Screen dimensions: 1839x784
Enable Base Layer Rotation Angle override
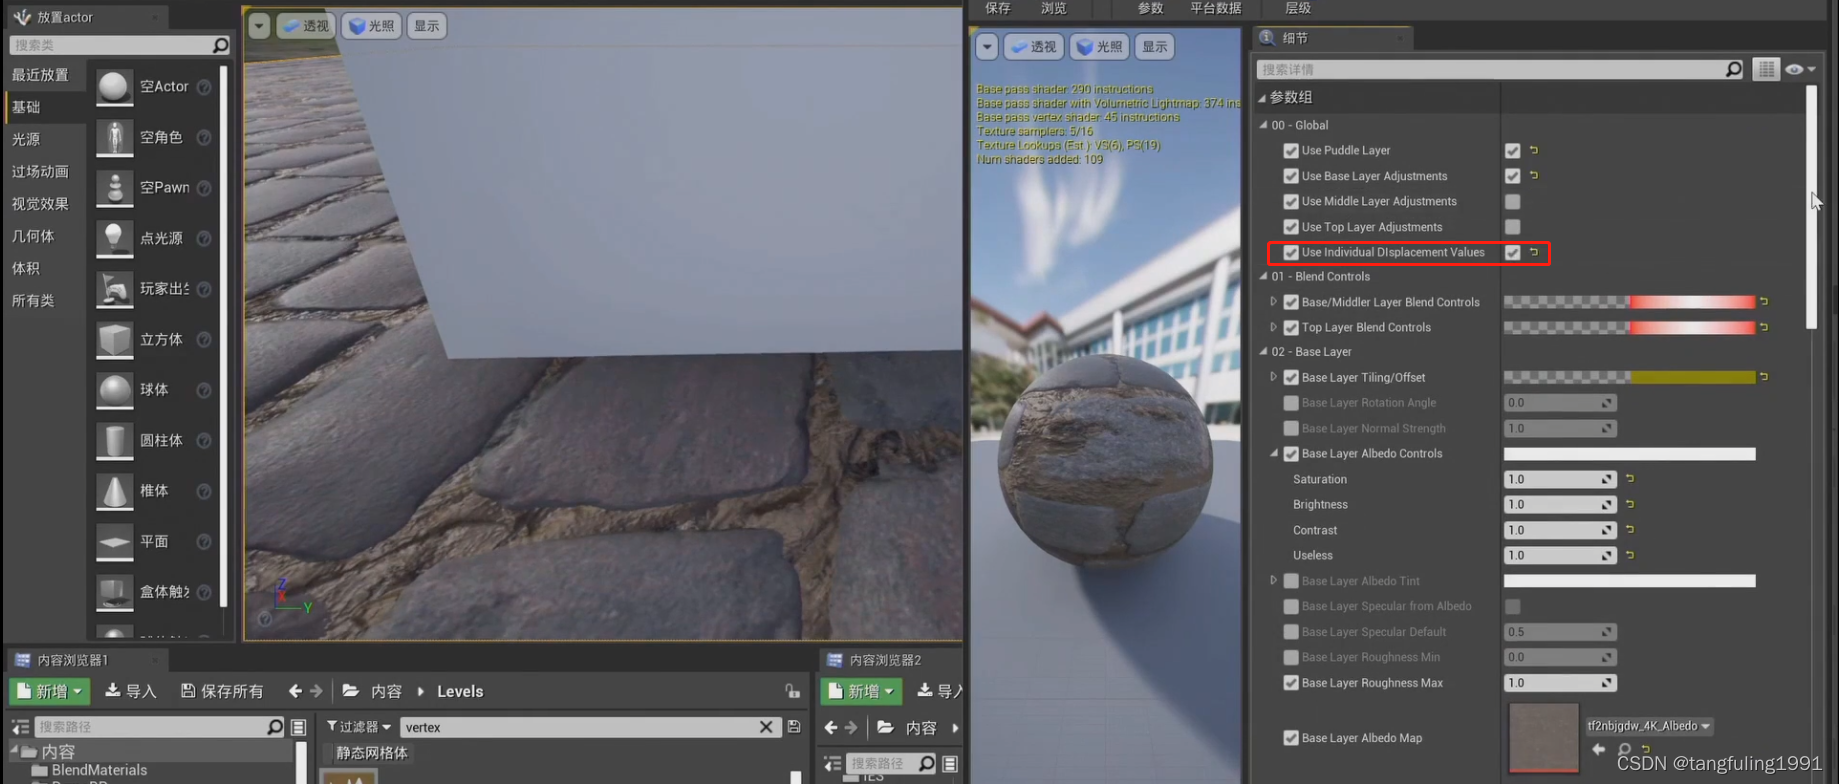[x=1291, y=403]
